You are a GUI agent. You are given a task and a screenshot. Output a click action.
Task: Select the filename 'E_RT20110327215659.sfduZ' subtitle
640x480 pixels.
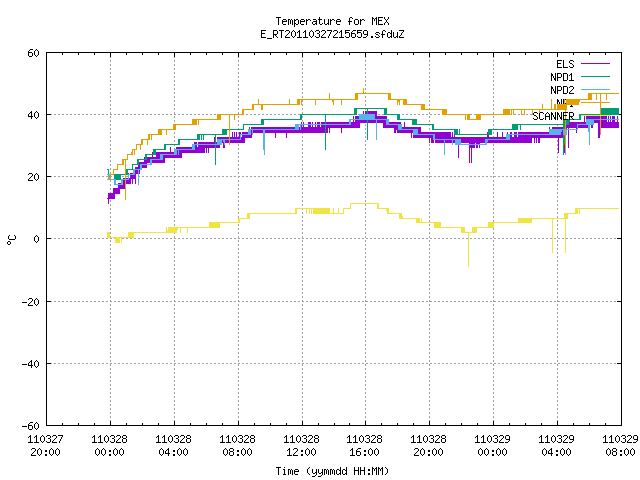point(332,34)
